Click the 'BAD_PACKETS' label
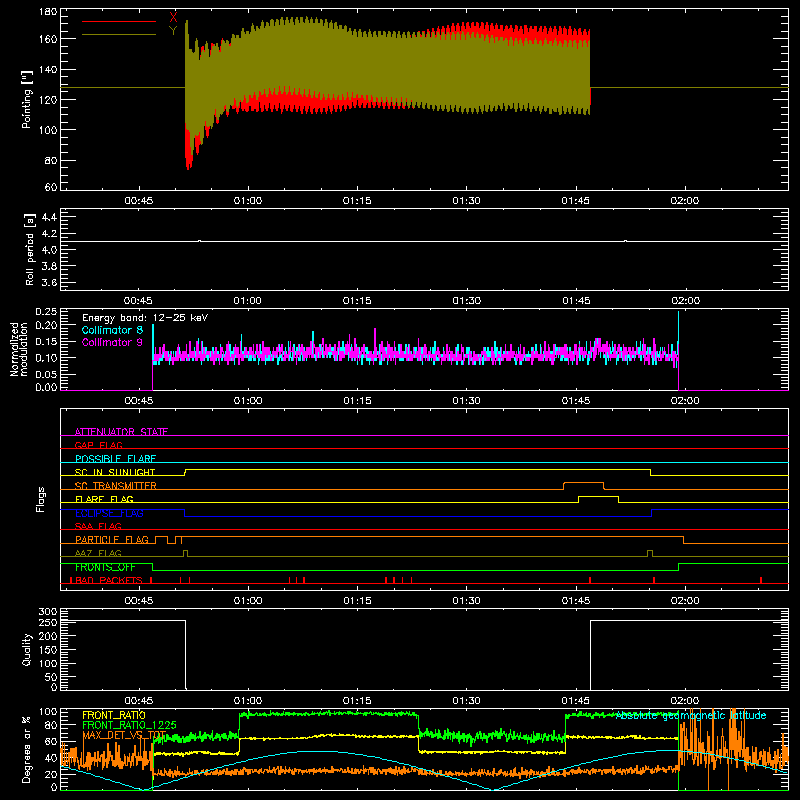Viewport: 800px width, 800px height. pos(109,580)
